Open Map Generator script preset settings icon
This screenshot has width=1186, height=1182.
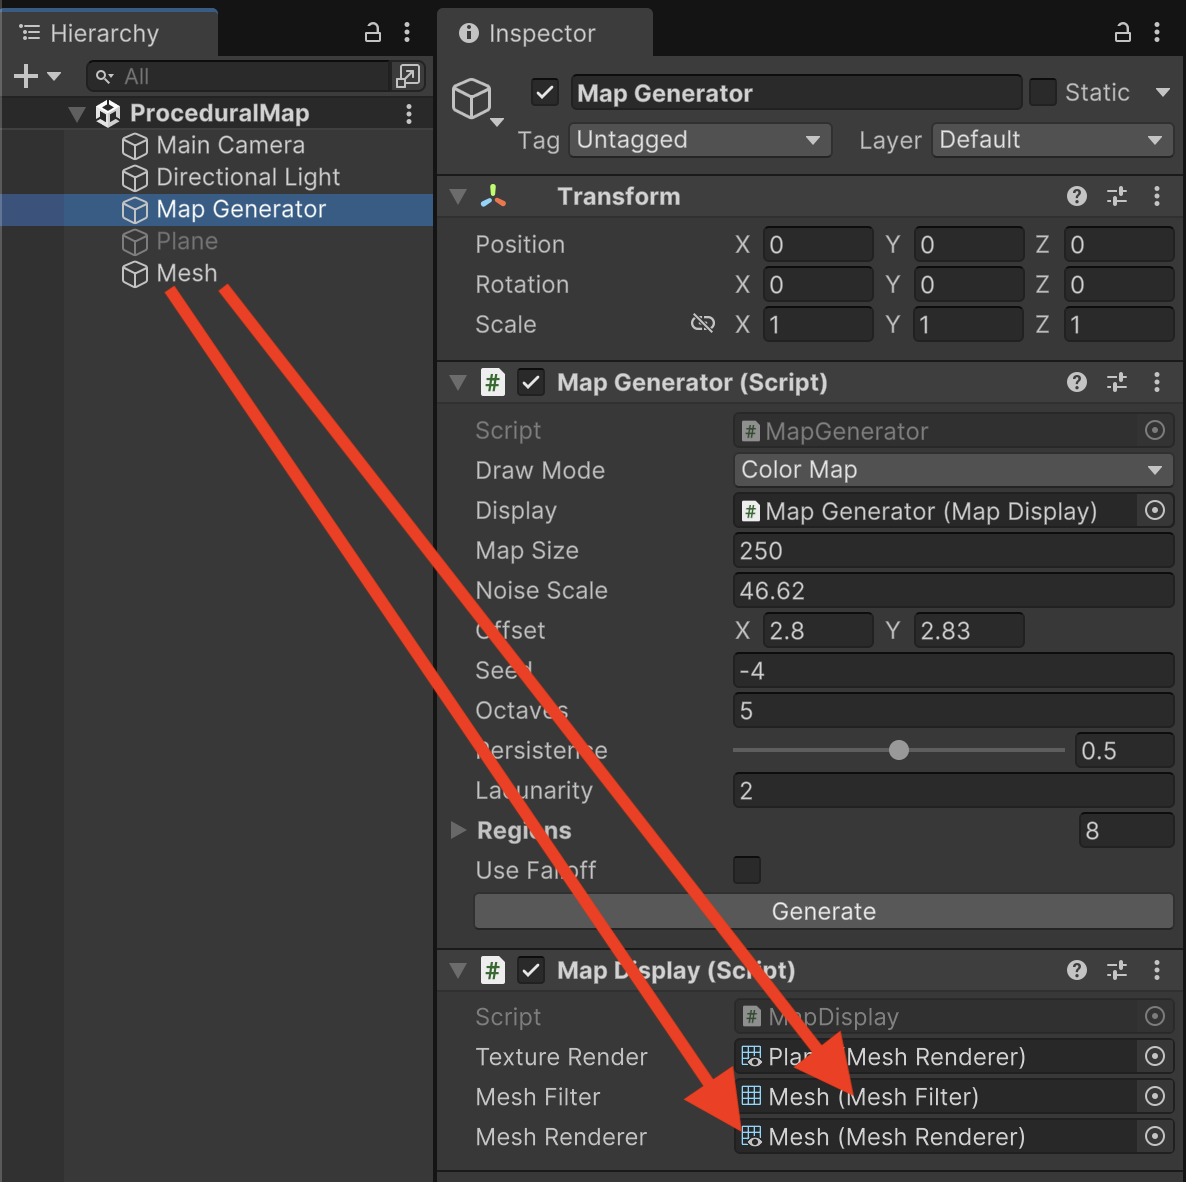coord(1117,382)
